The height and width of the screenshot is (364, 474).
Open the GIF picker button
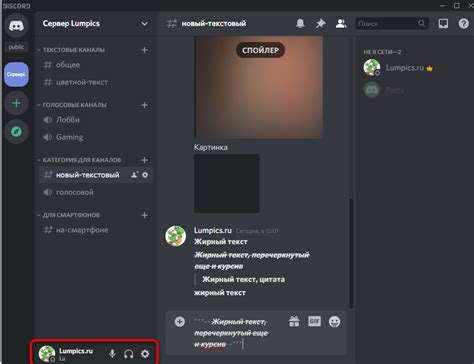[x=314, y=321]
